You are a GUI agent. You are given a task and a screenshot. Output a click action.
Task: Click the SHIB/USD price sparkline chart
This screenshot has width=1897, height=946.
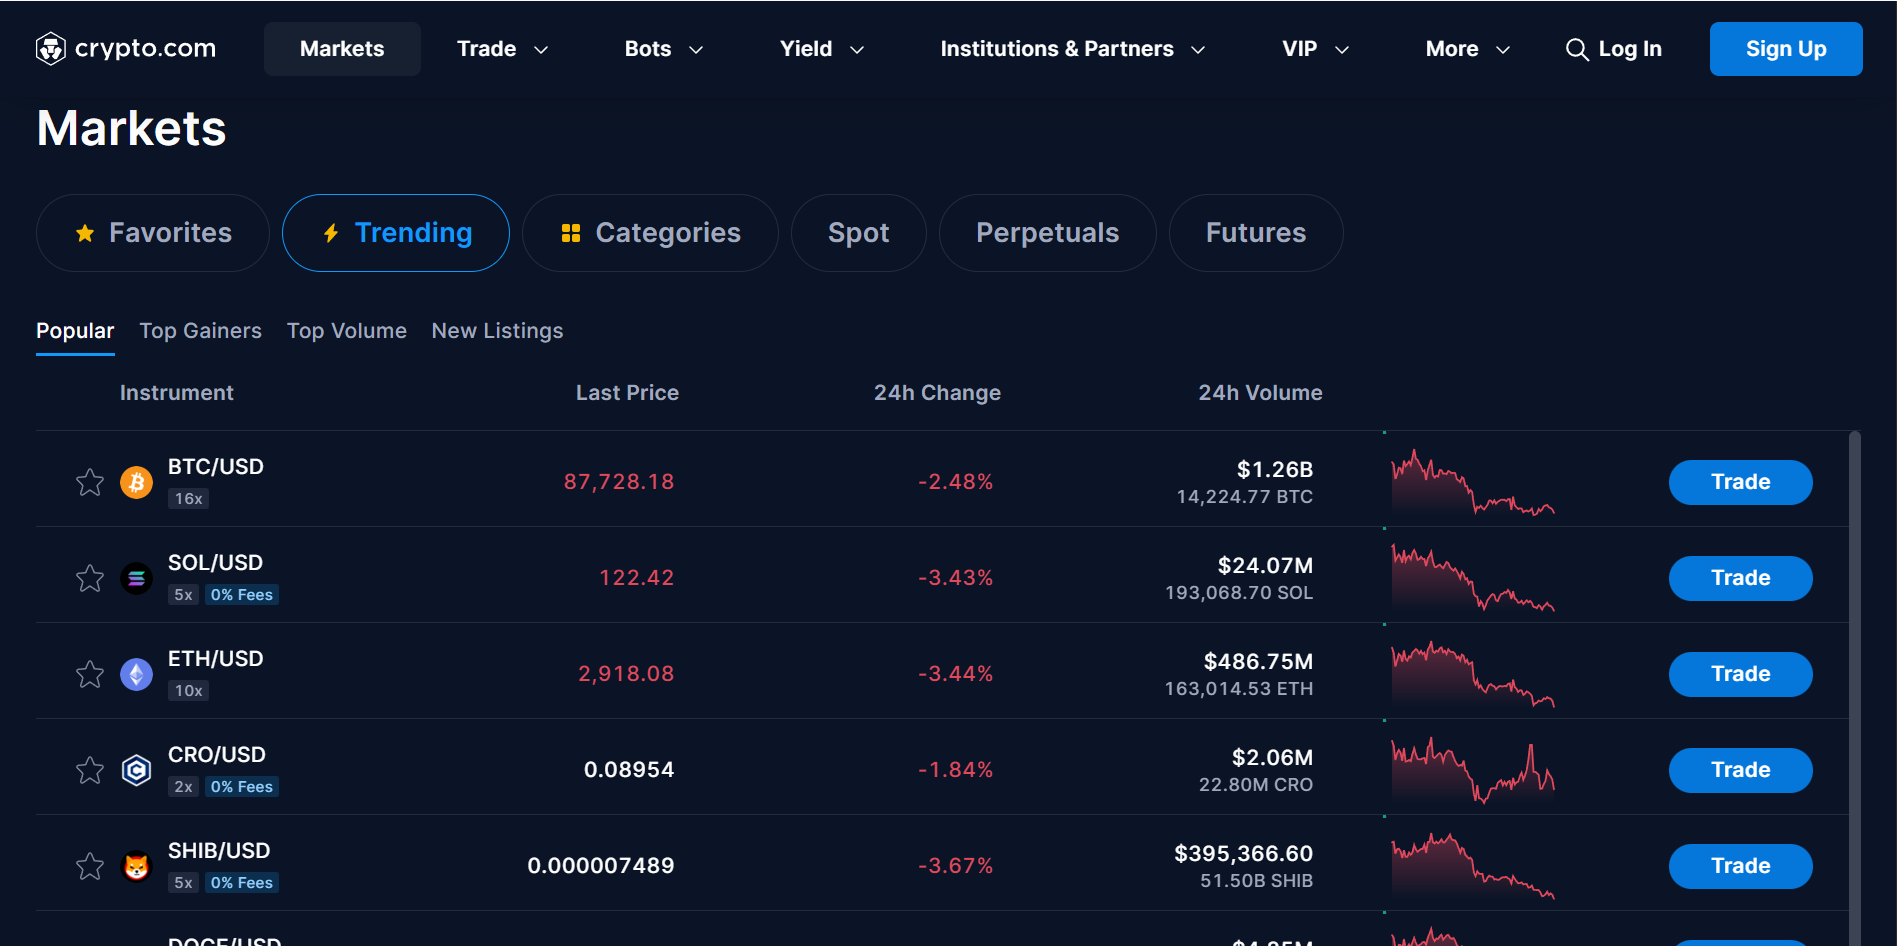pos(1473,866)
